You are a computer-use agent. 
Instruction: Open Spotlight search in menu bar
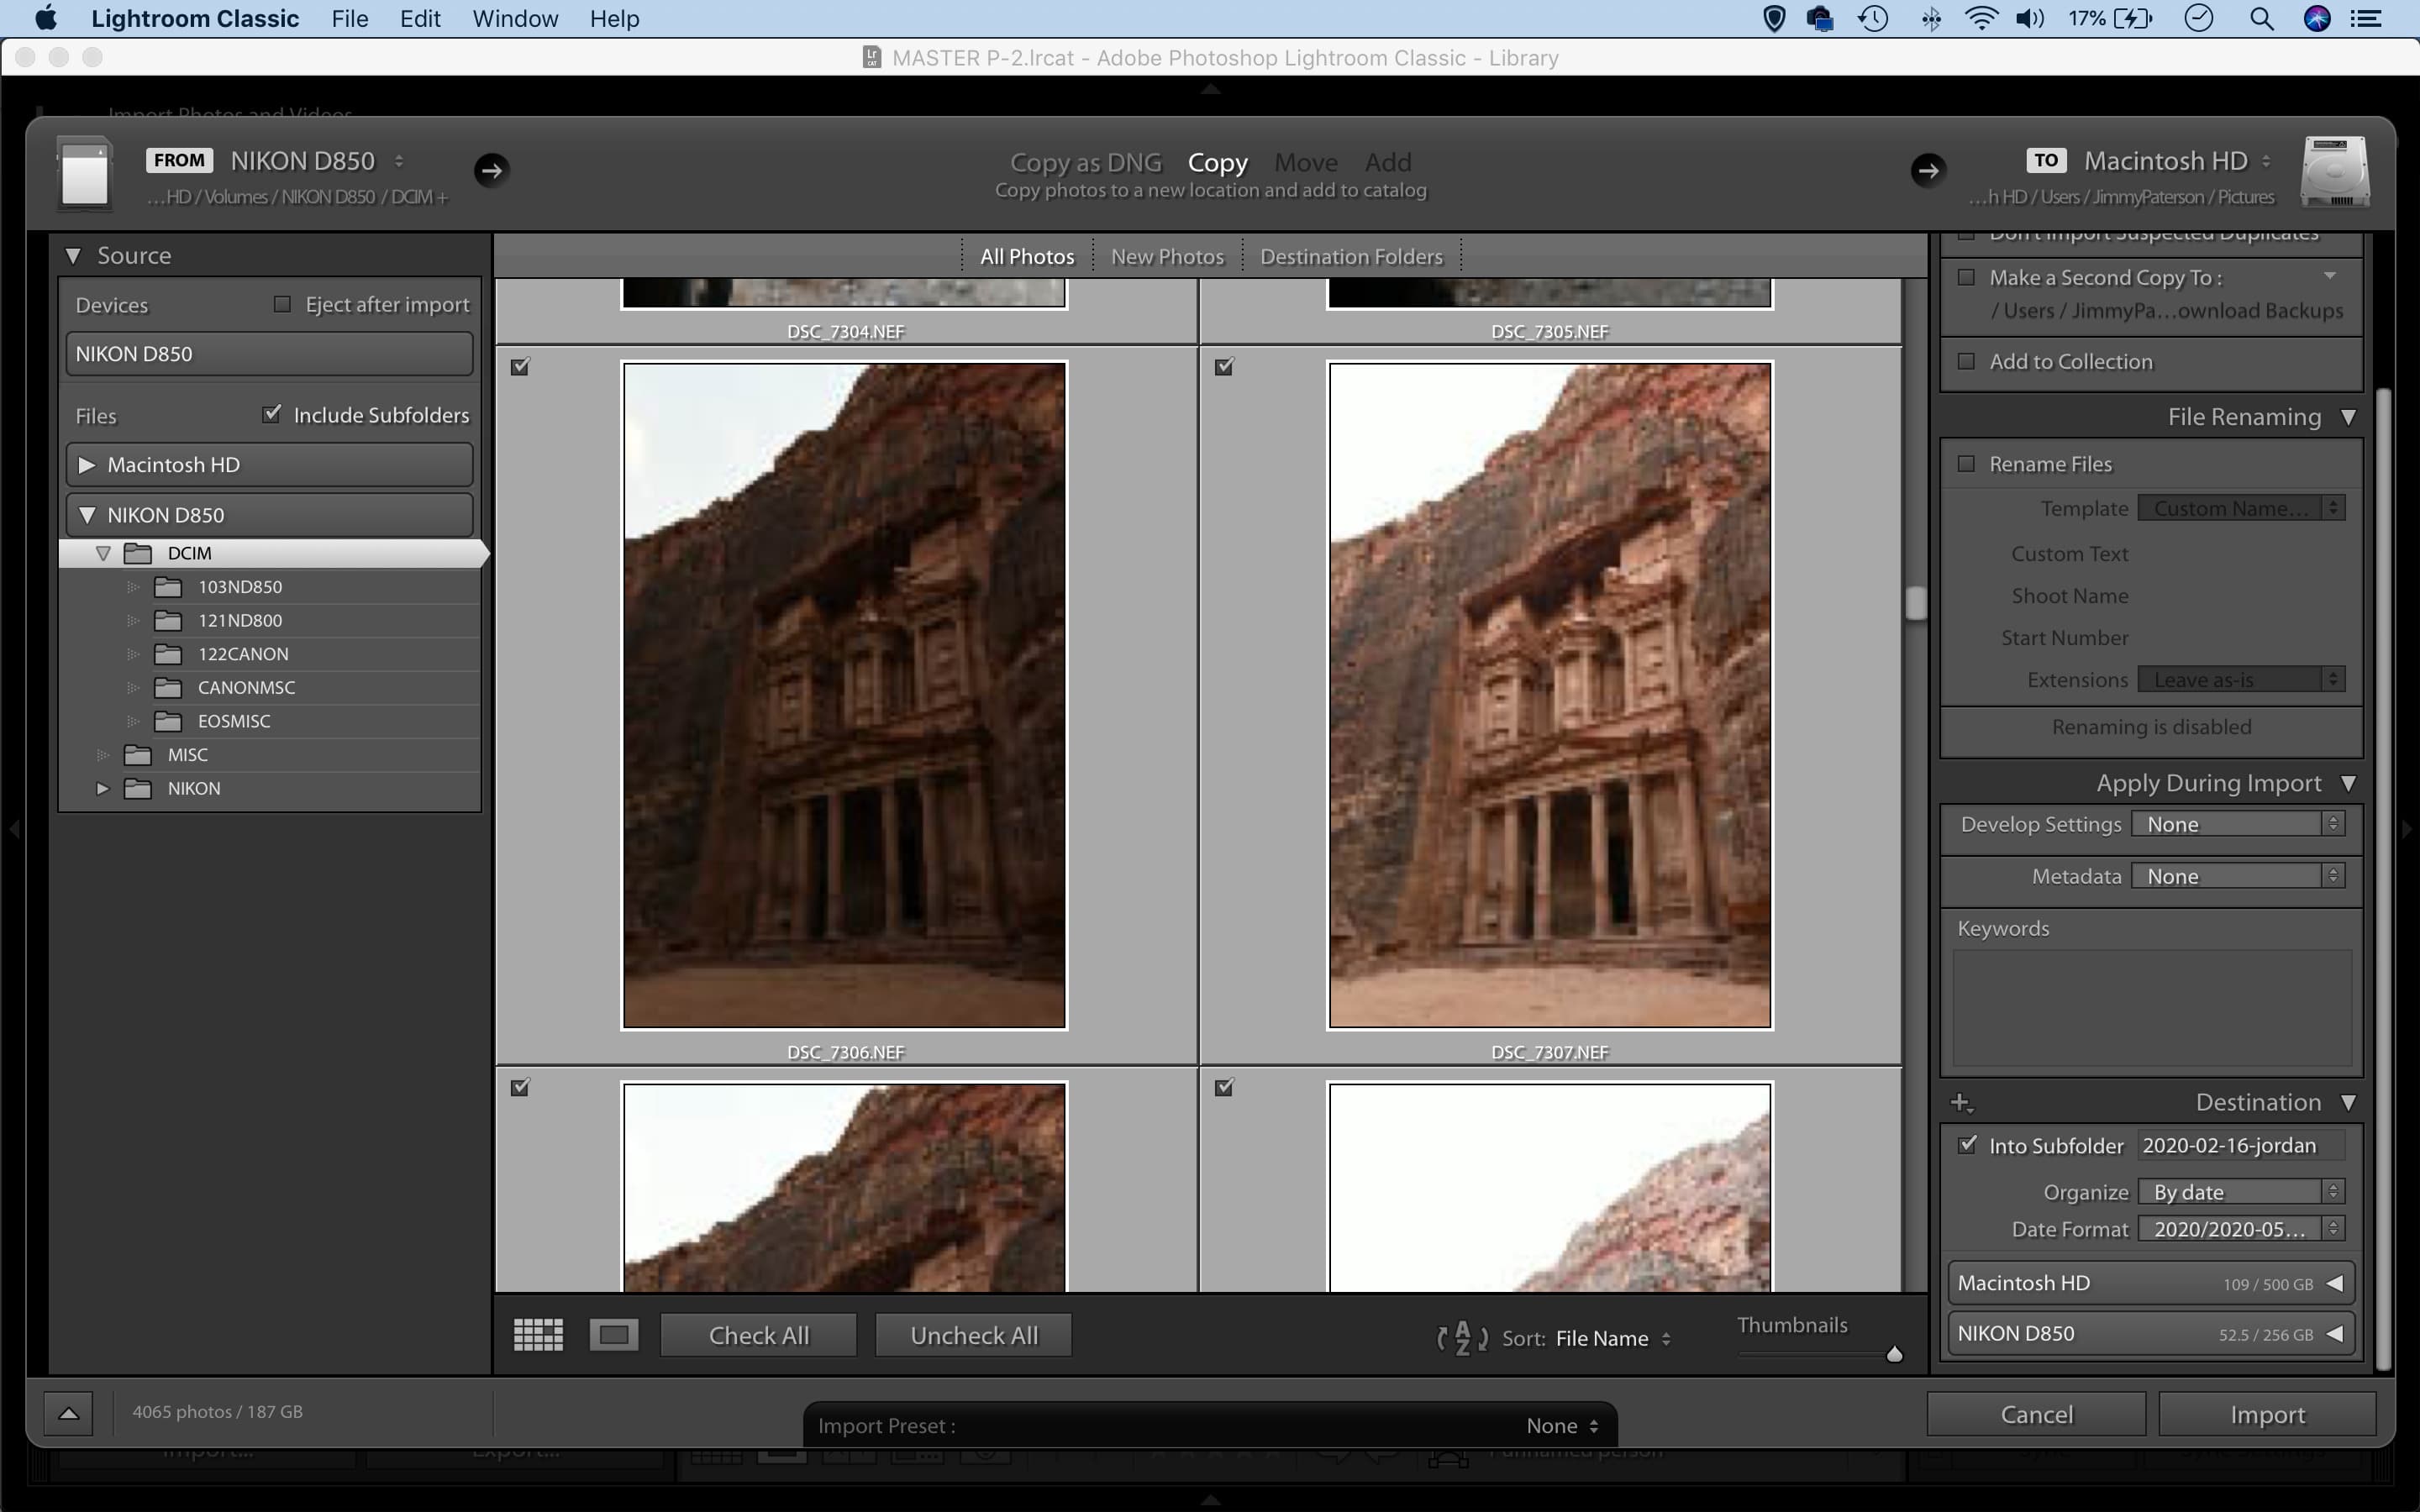[x=2262, y=18]
